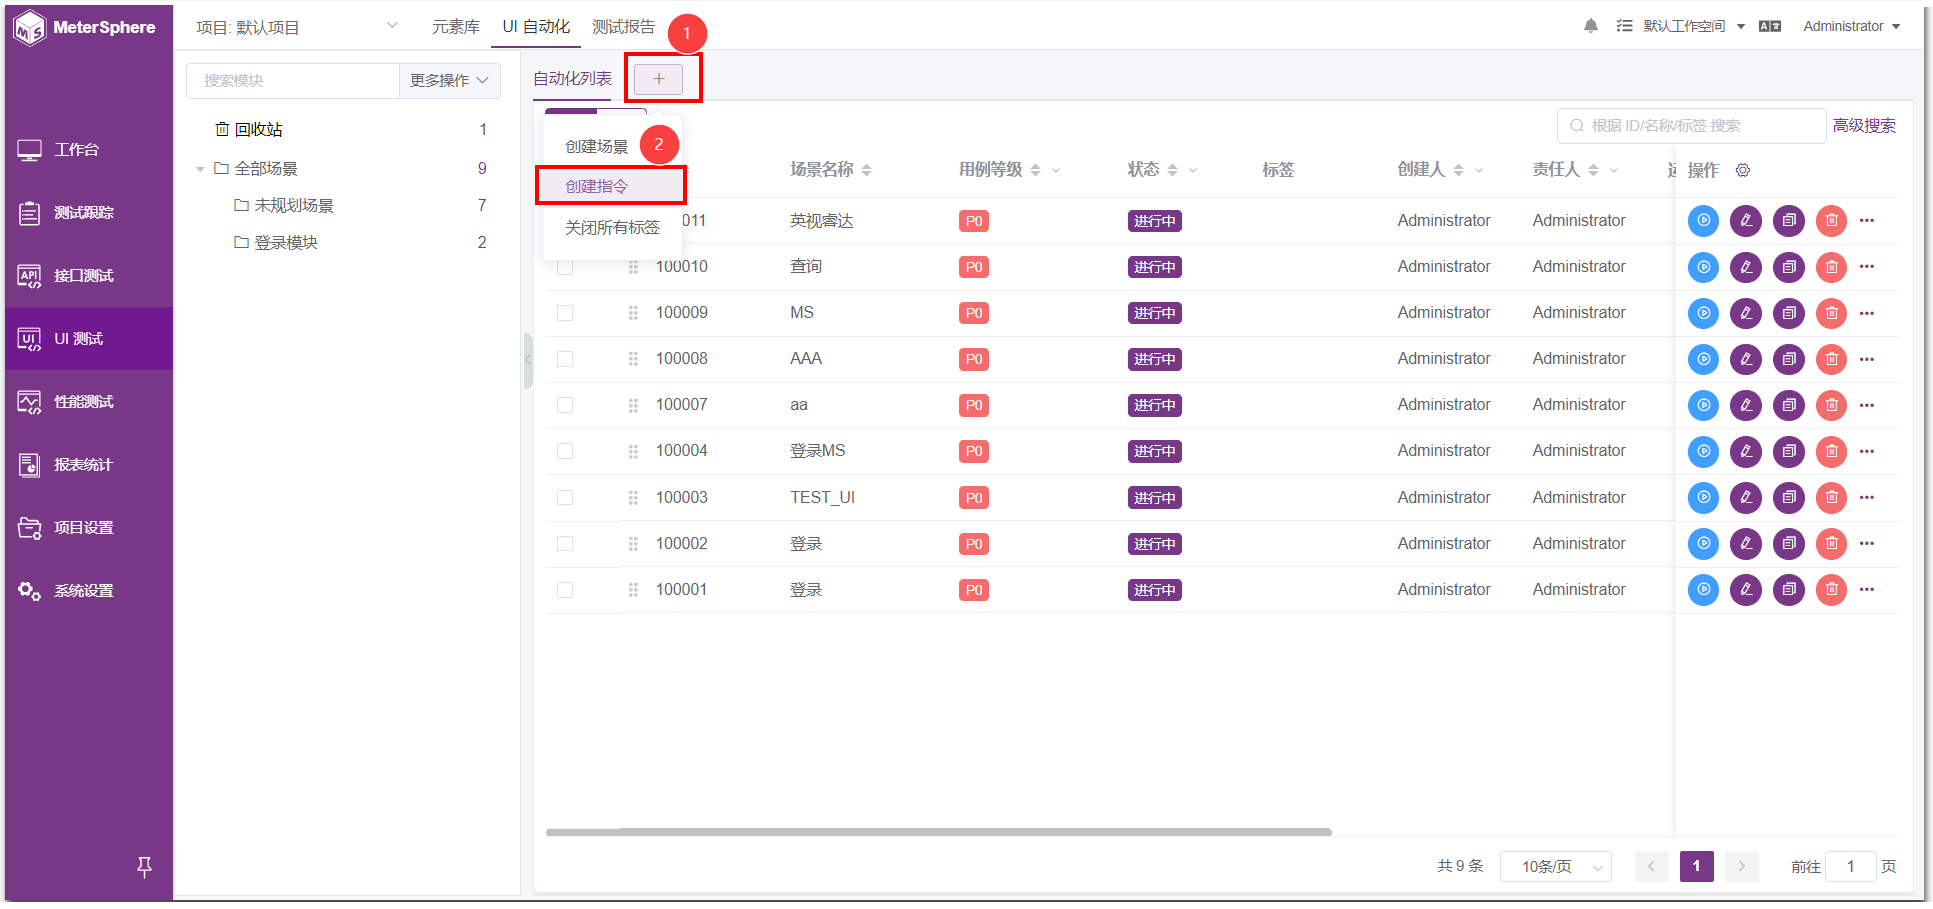Open the 项目: 默认项目 project dropdown
This screenshot has width=1933, height=909.
click(x=297, y=27)
